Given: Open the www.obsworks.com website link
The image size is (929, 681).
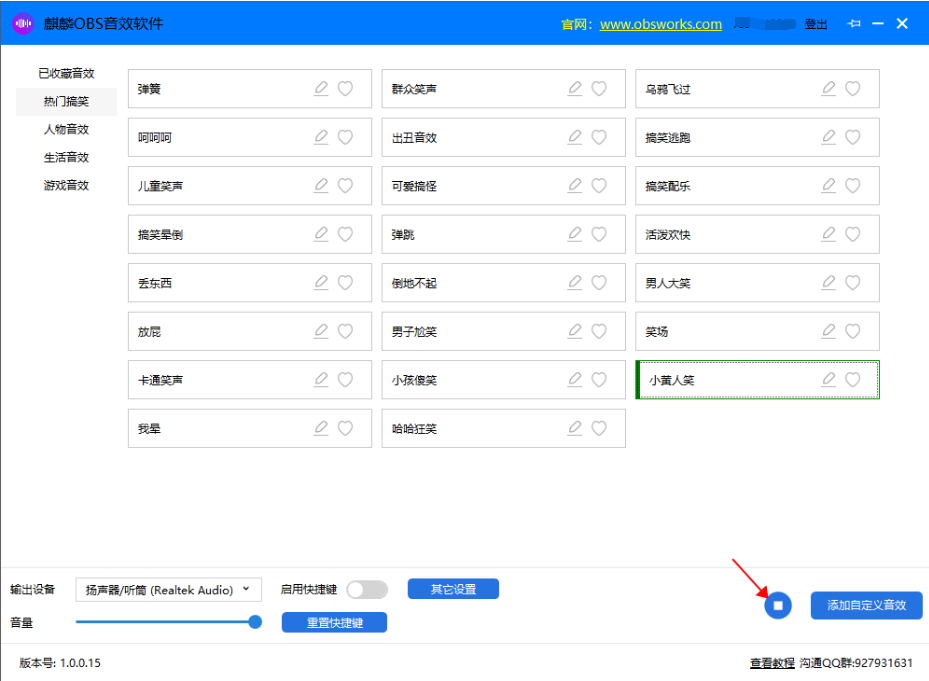Looking at the screenshot, I should [x=660, y=24].
